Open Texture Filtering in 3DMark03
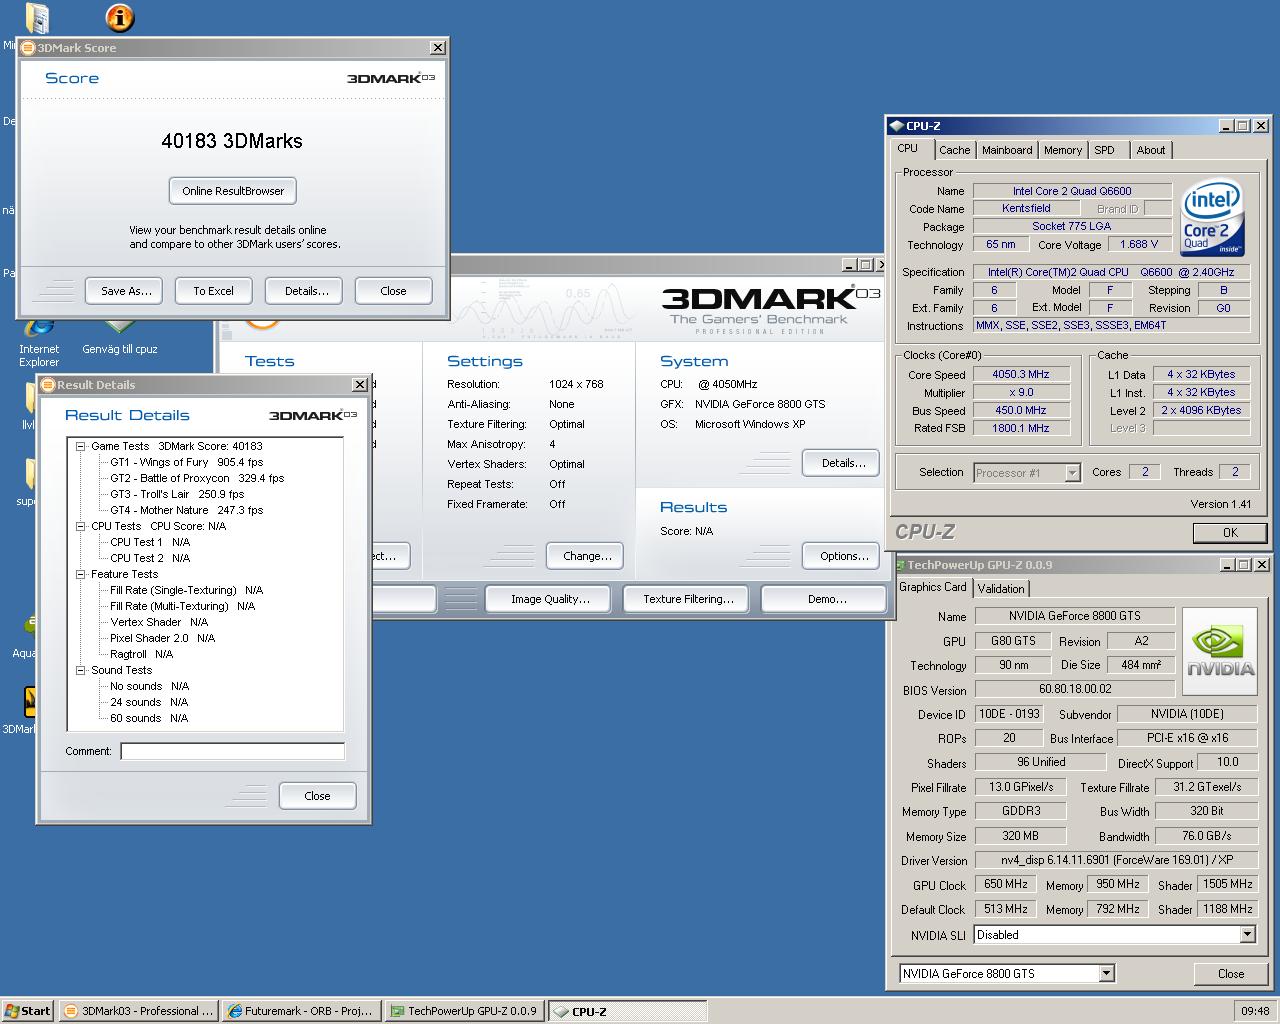1280x1024 pixels. pyautogui.click(x=687, y=599)
